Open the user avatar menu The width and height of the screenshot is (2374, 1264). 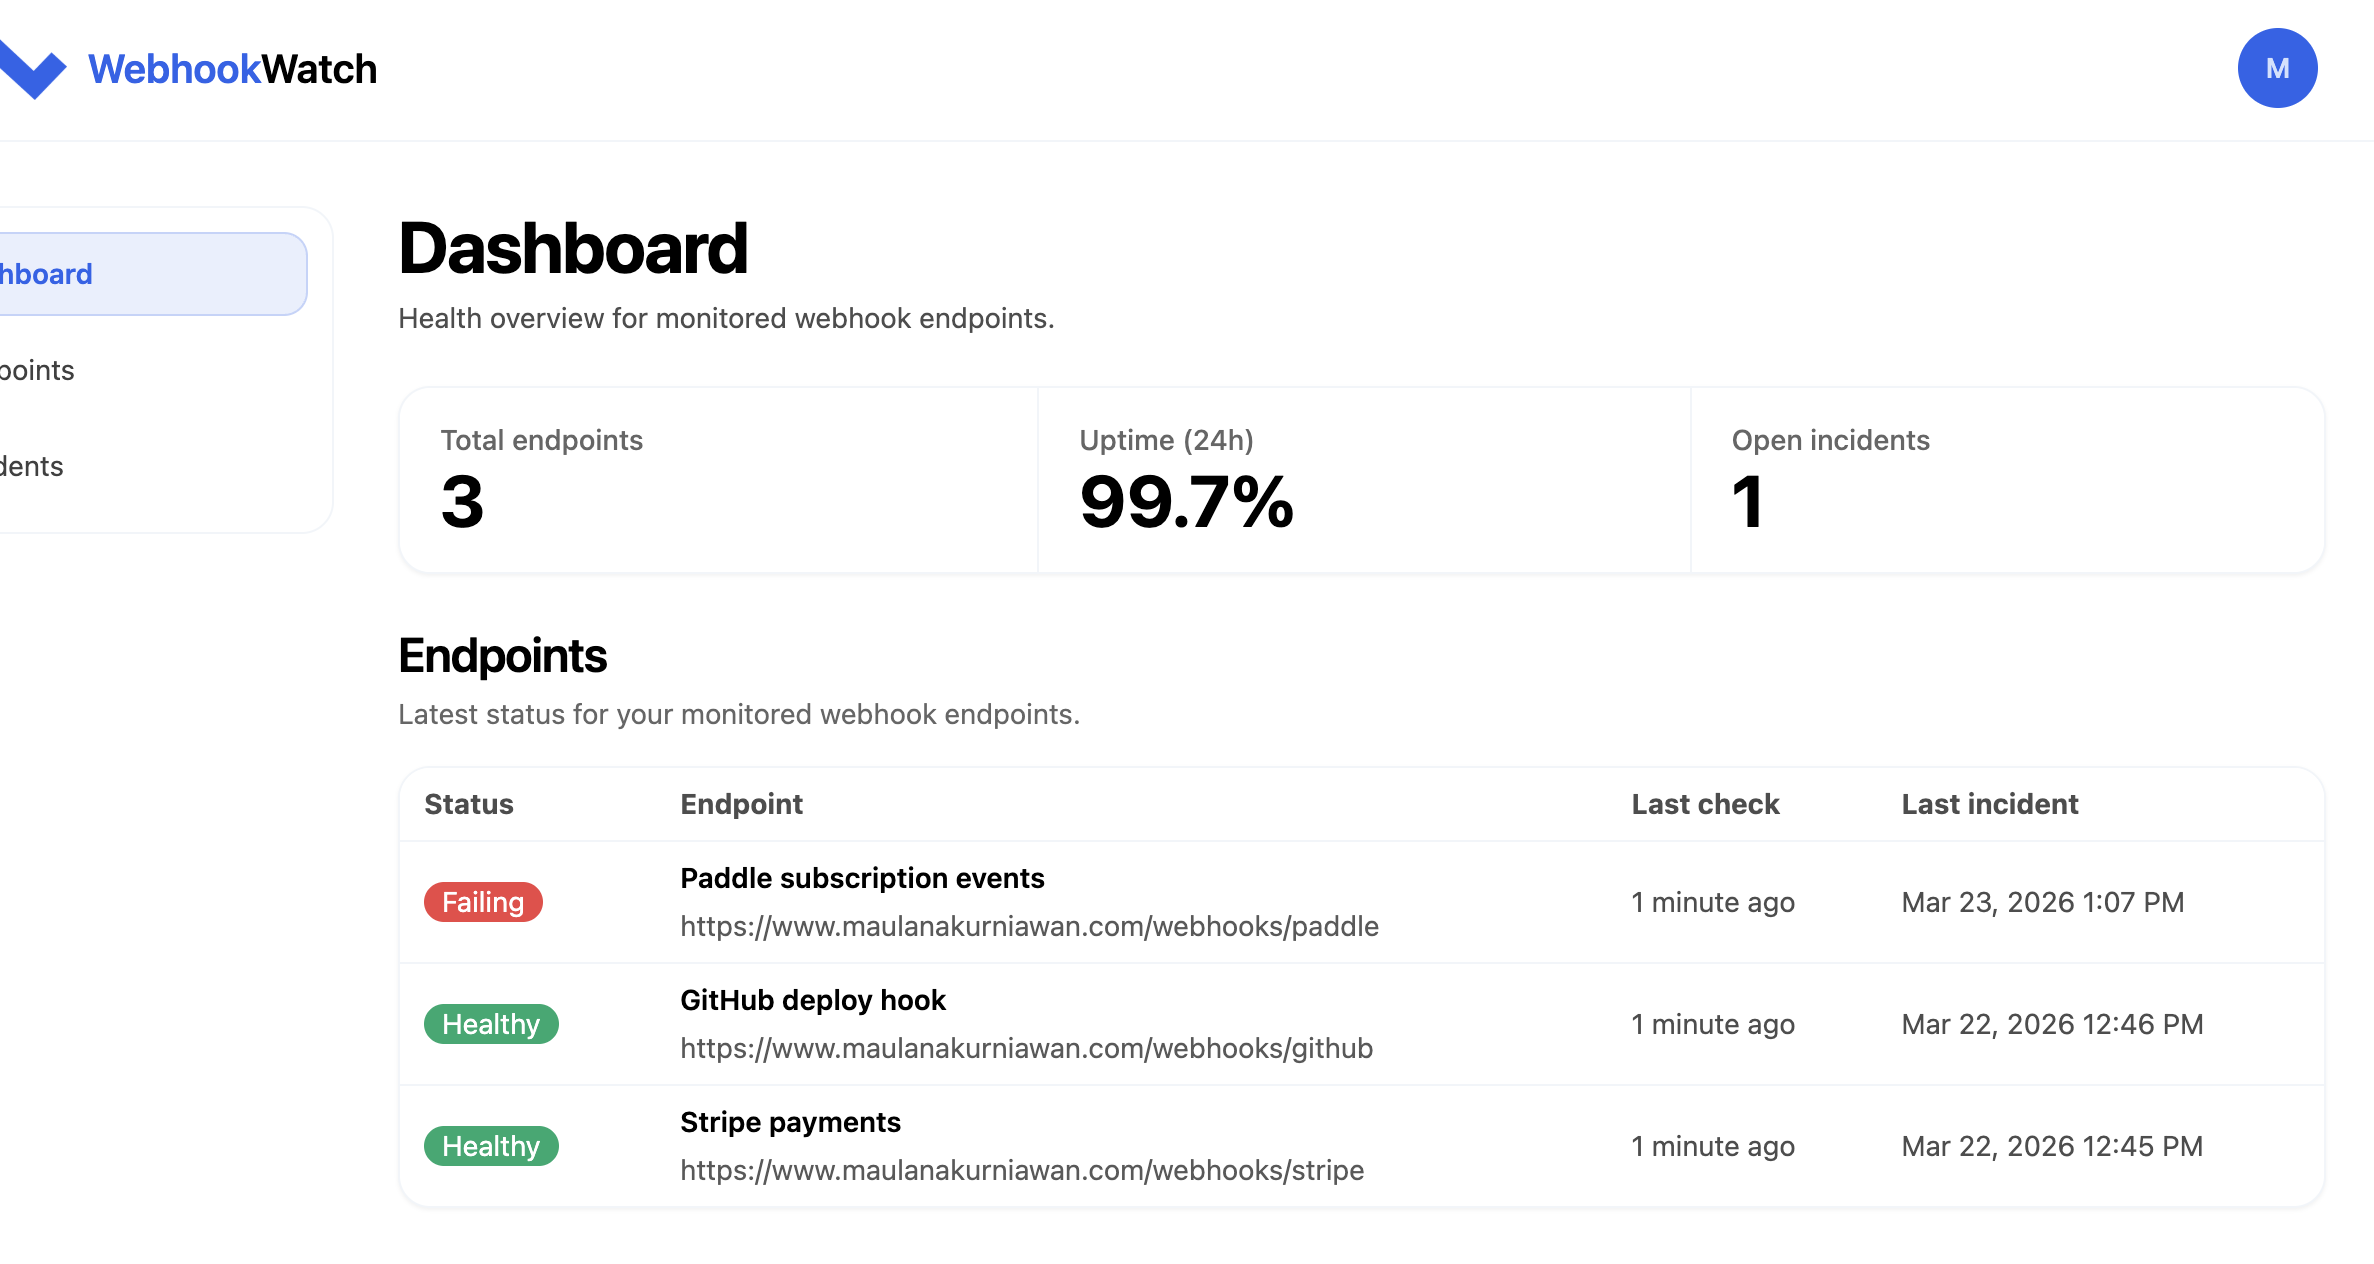2278,67
